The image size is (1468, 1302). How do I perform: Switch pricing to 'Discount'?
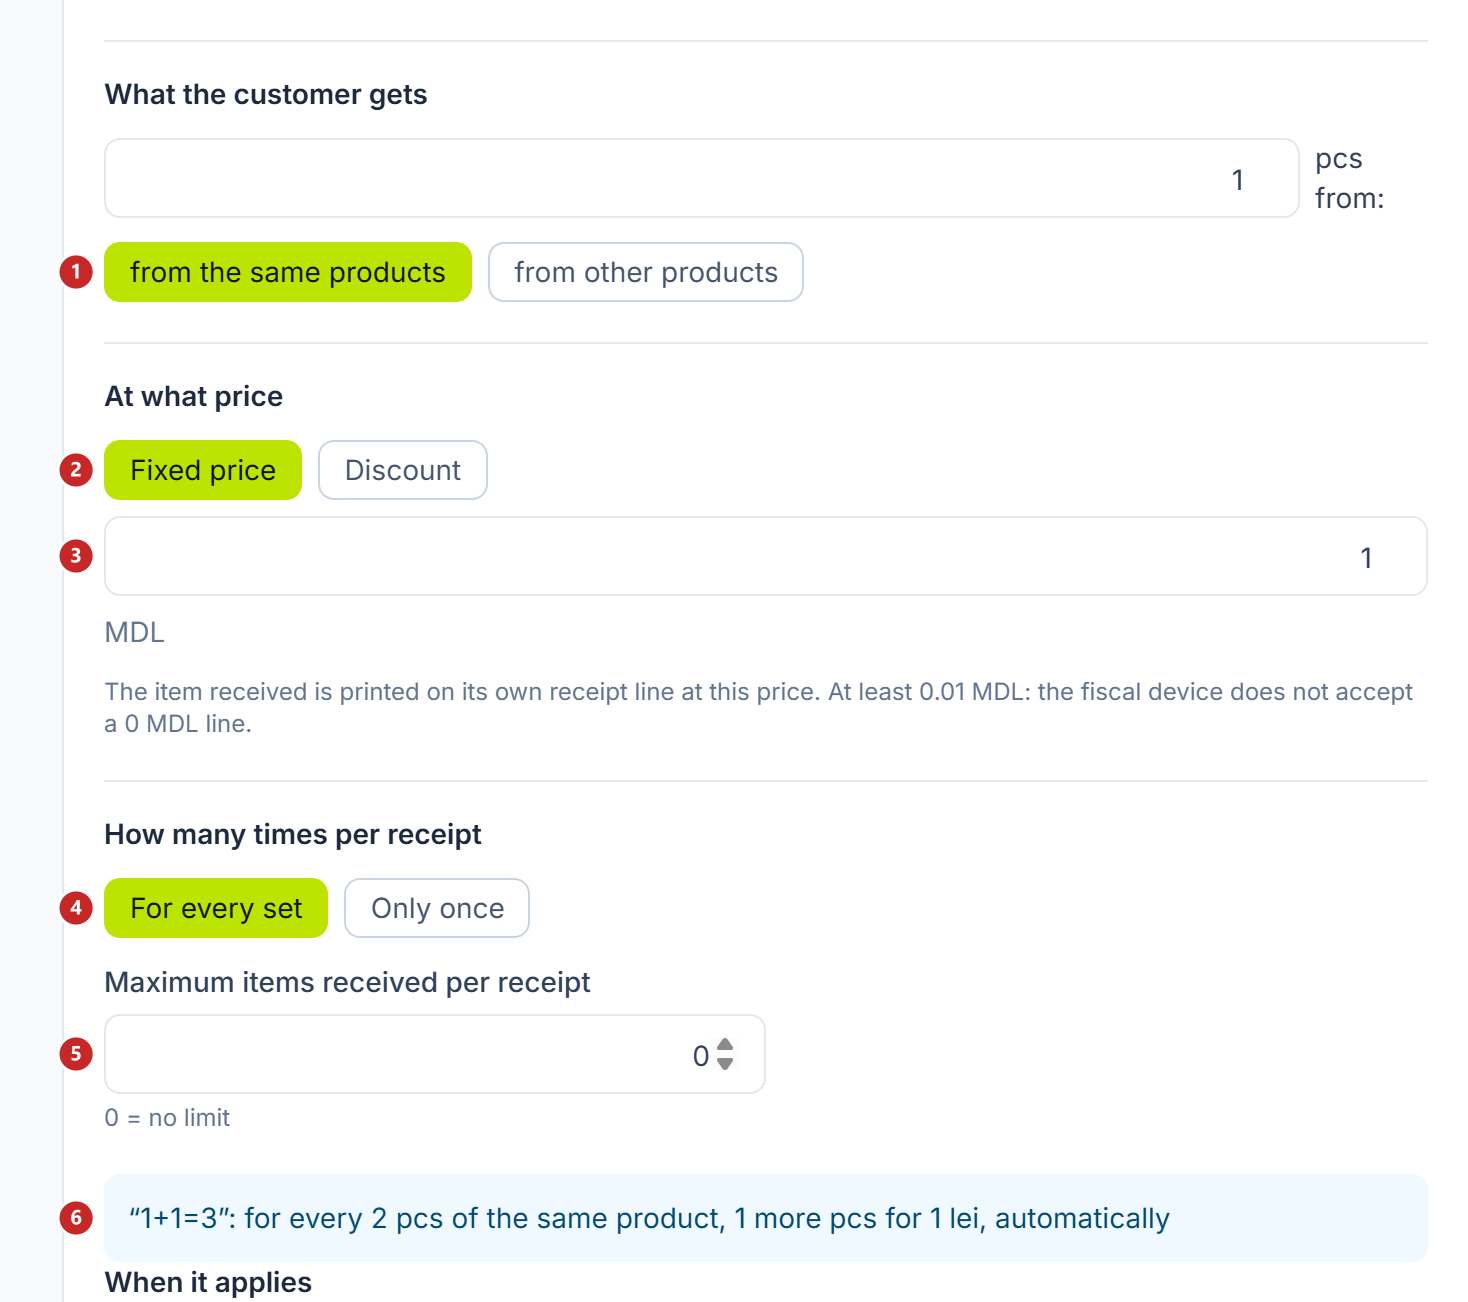(x=403, y=470)
